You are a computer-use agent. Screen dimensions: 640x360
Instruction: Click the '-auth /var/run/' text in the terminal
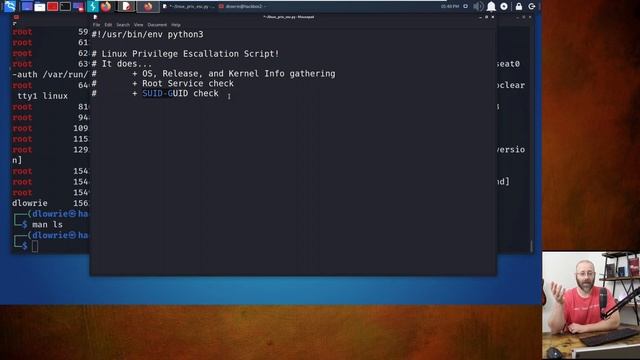(x=50, y=75)
